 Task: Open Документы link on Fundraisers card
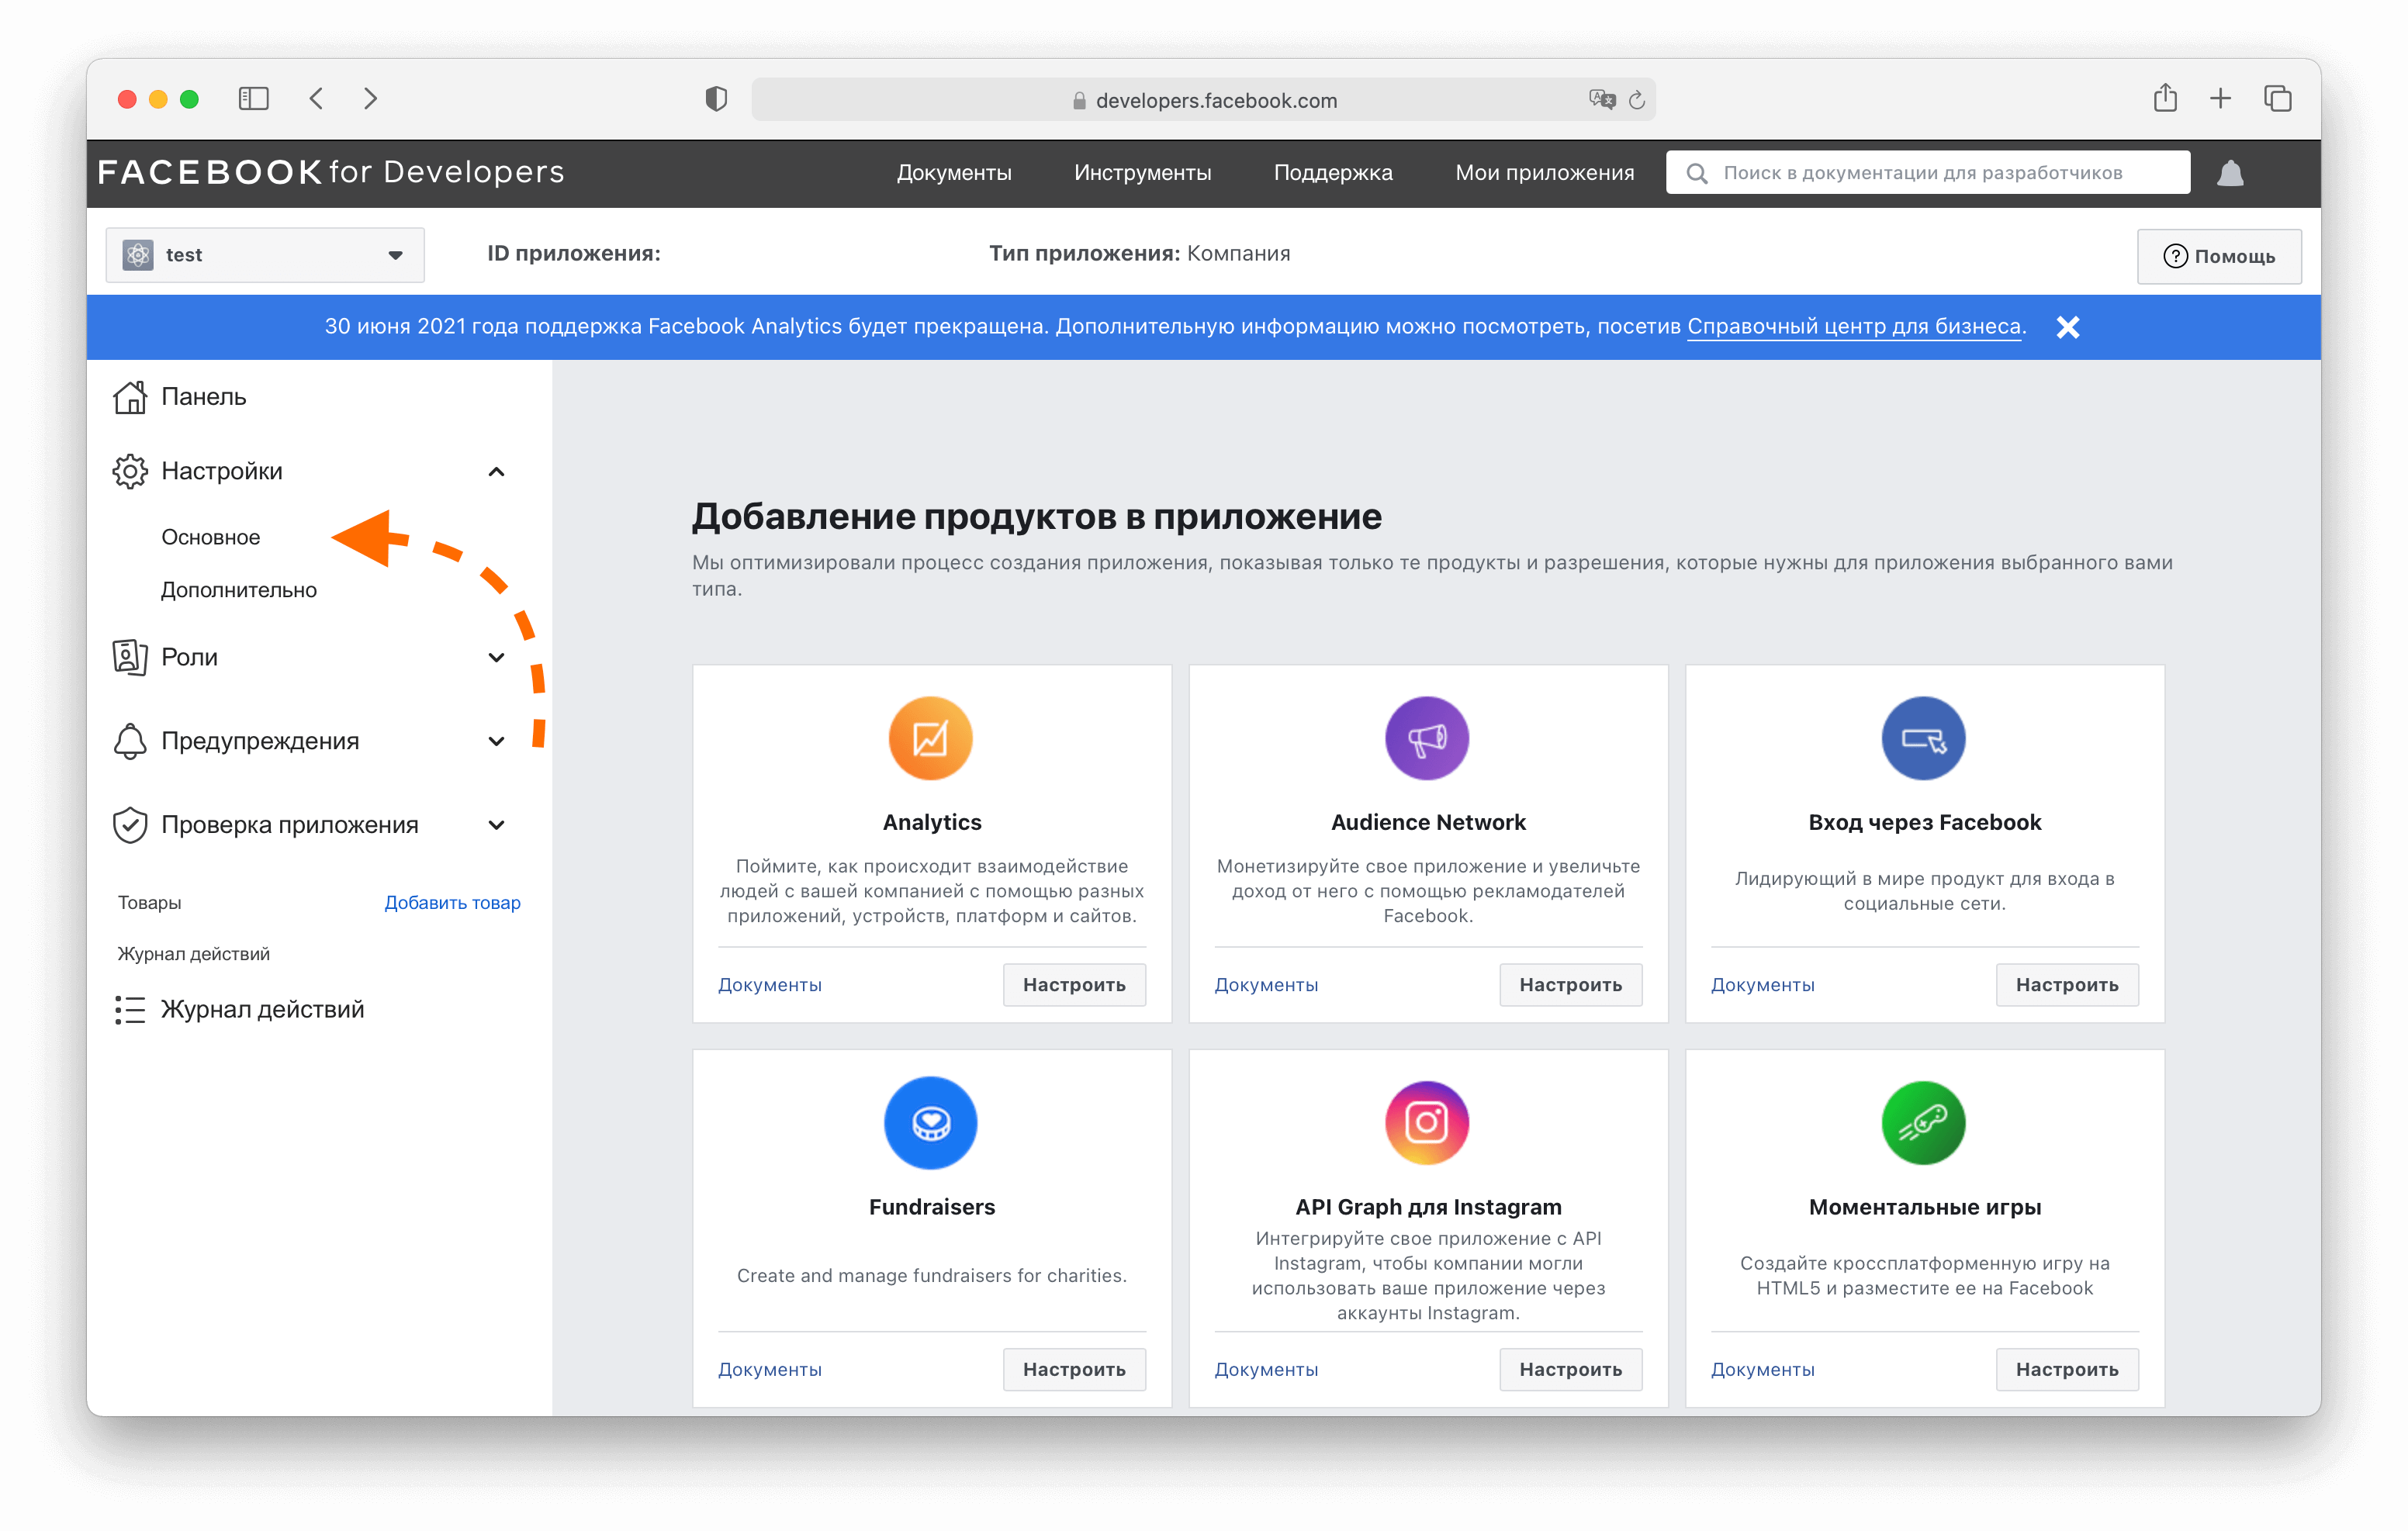coord(770,1370)
